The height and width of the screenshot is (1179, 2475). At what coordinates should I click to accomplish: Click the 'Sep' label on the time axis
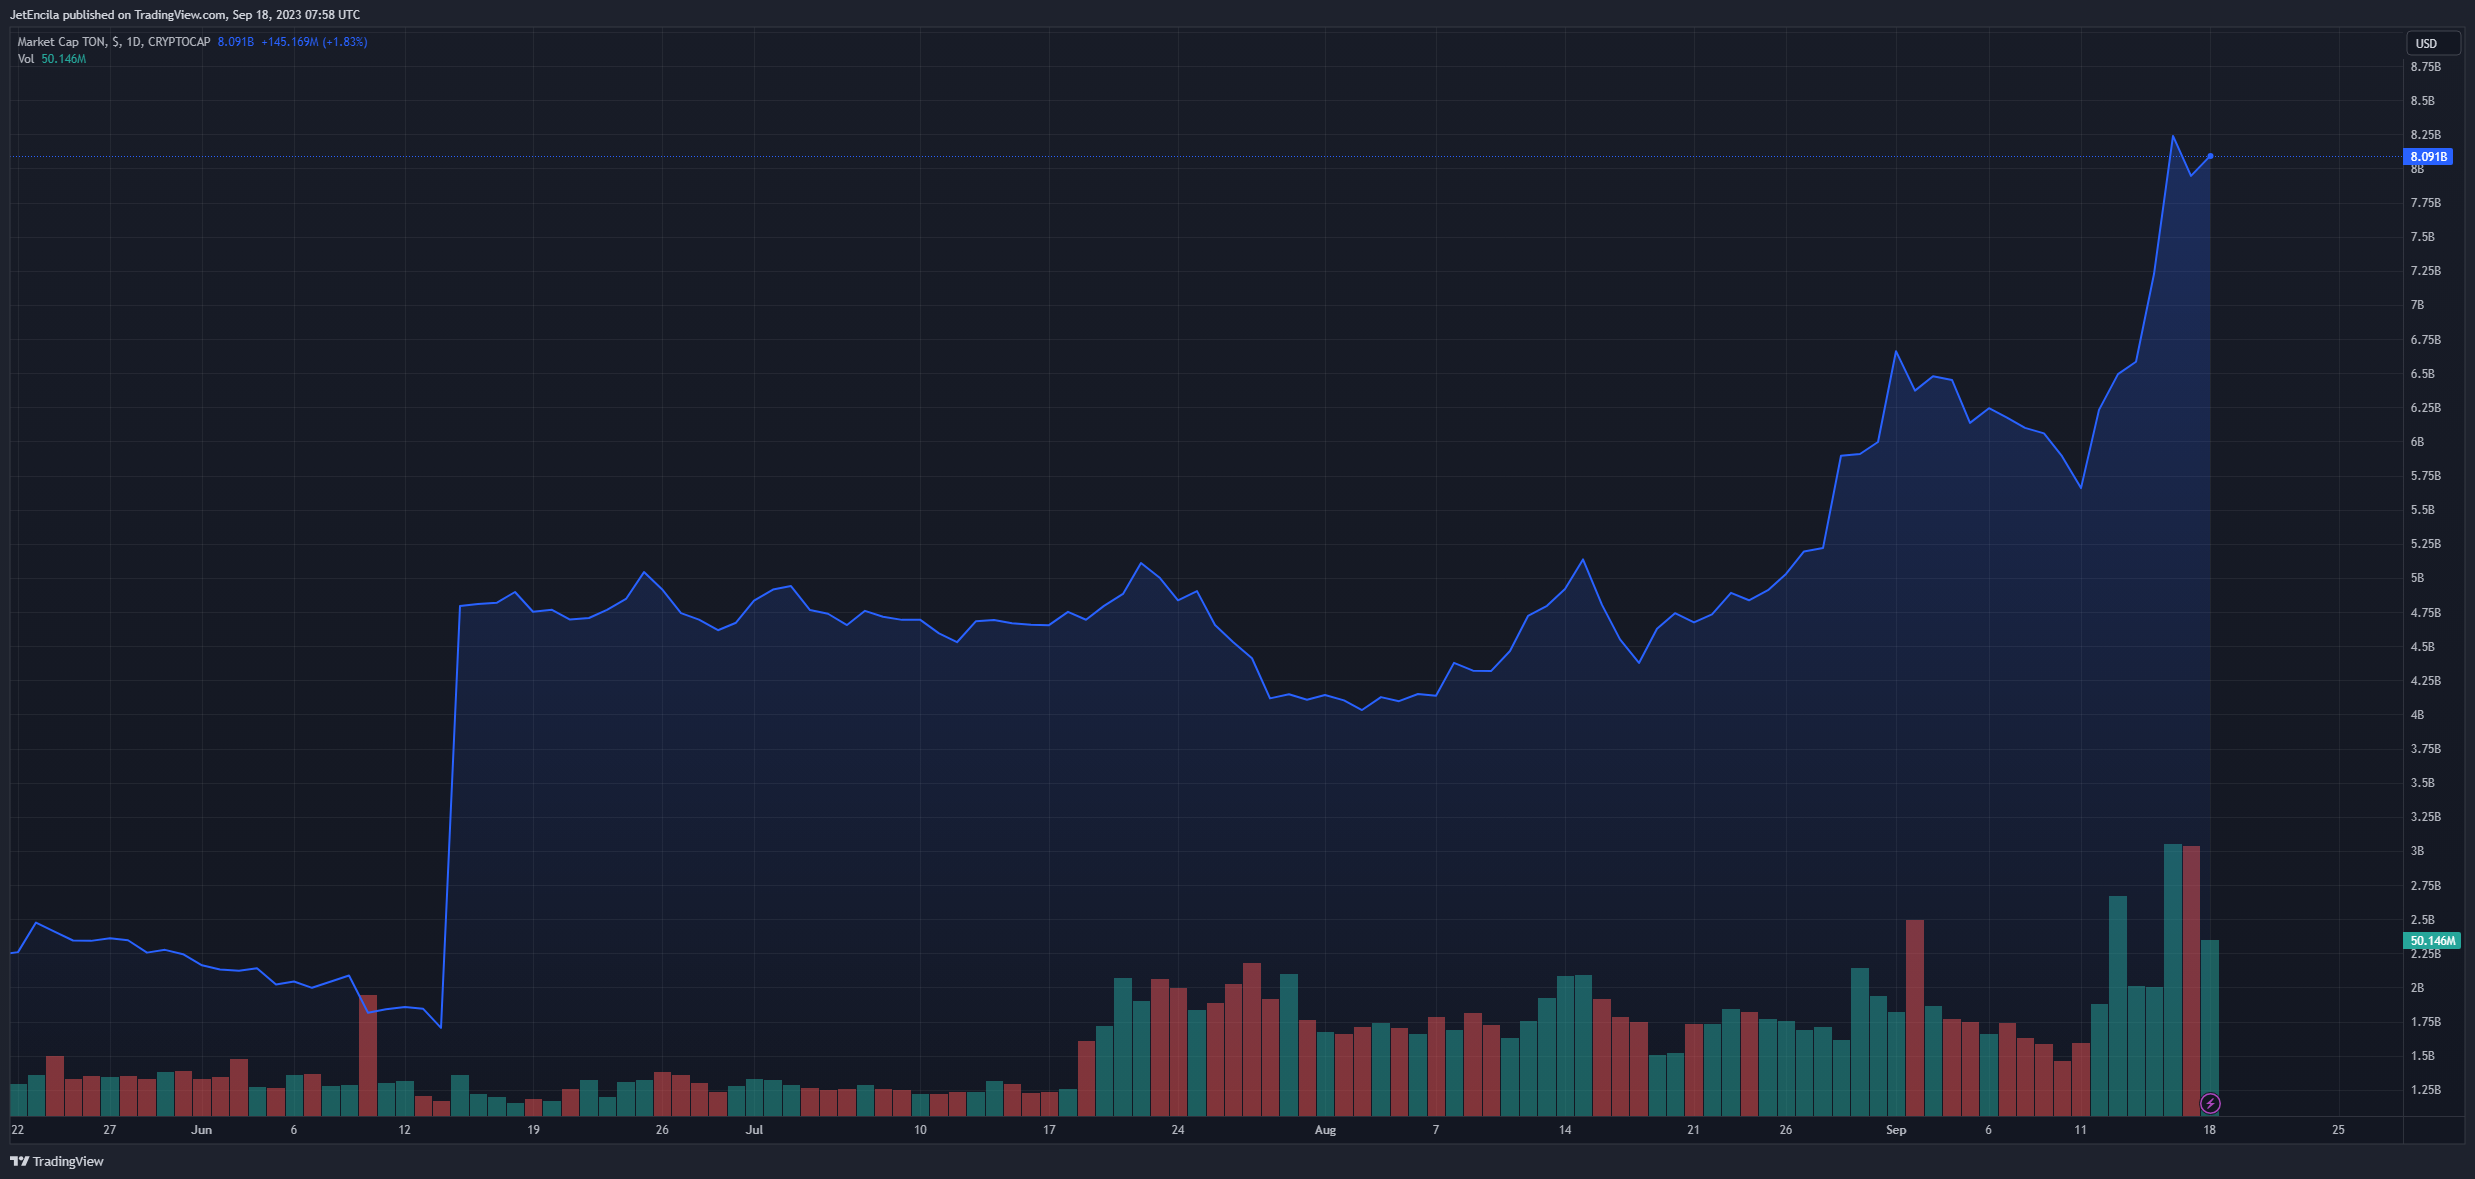pyautogui.click(x=1896, y=1130)
